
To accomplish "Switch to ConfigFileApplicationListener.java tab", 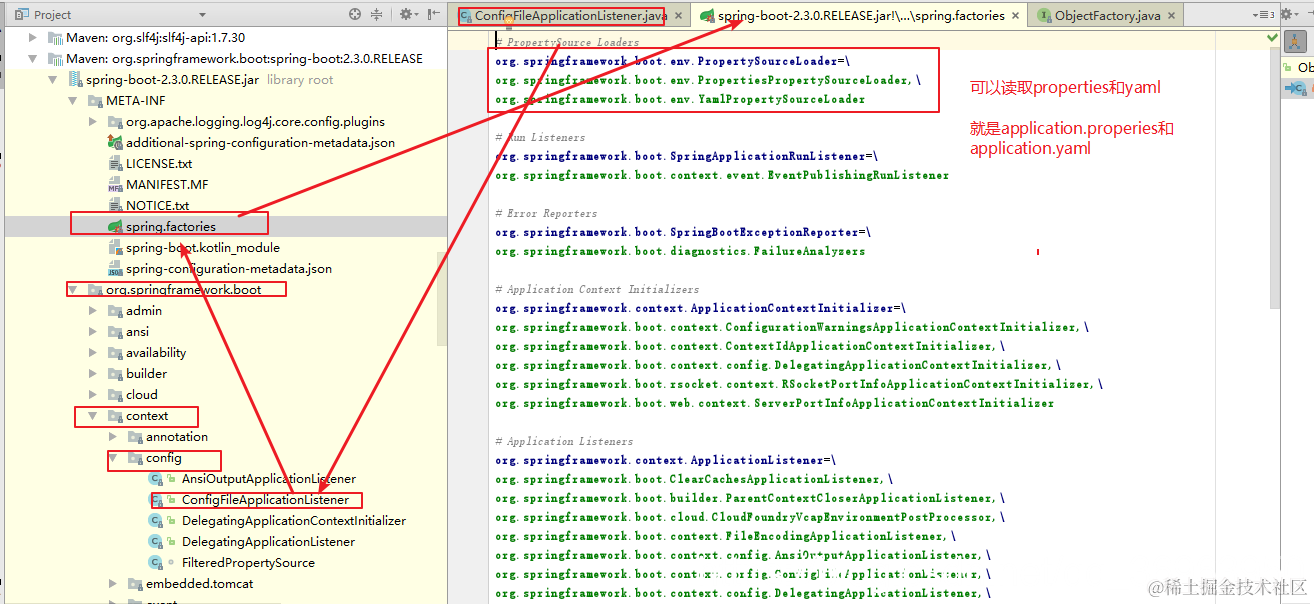I will tap(568, 16).
